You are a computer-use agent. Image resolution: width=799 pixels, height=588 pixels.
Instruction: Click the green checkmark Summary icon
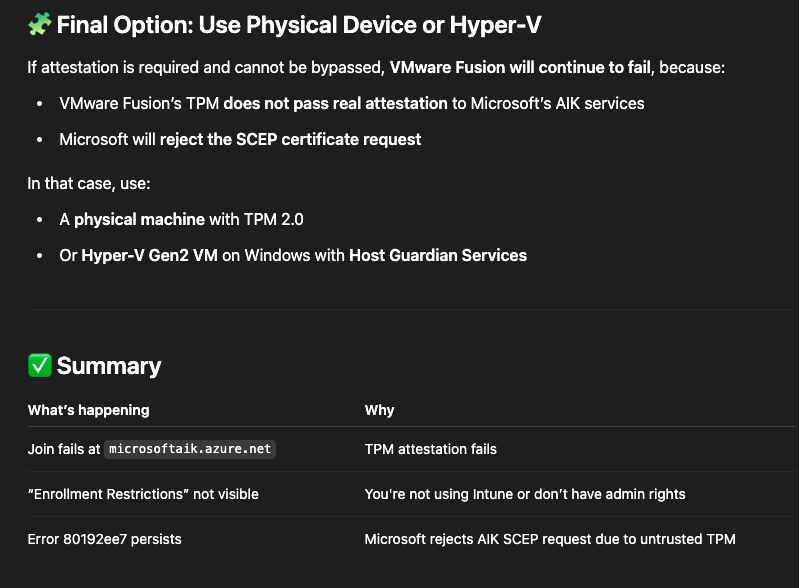click(40, 365)
